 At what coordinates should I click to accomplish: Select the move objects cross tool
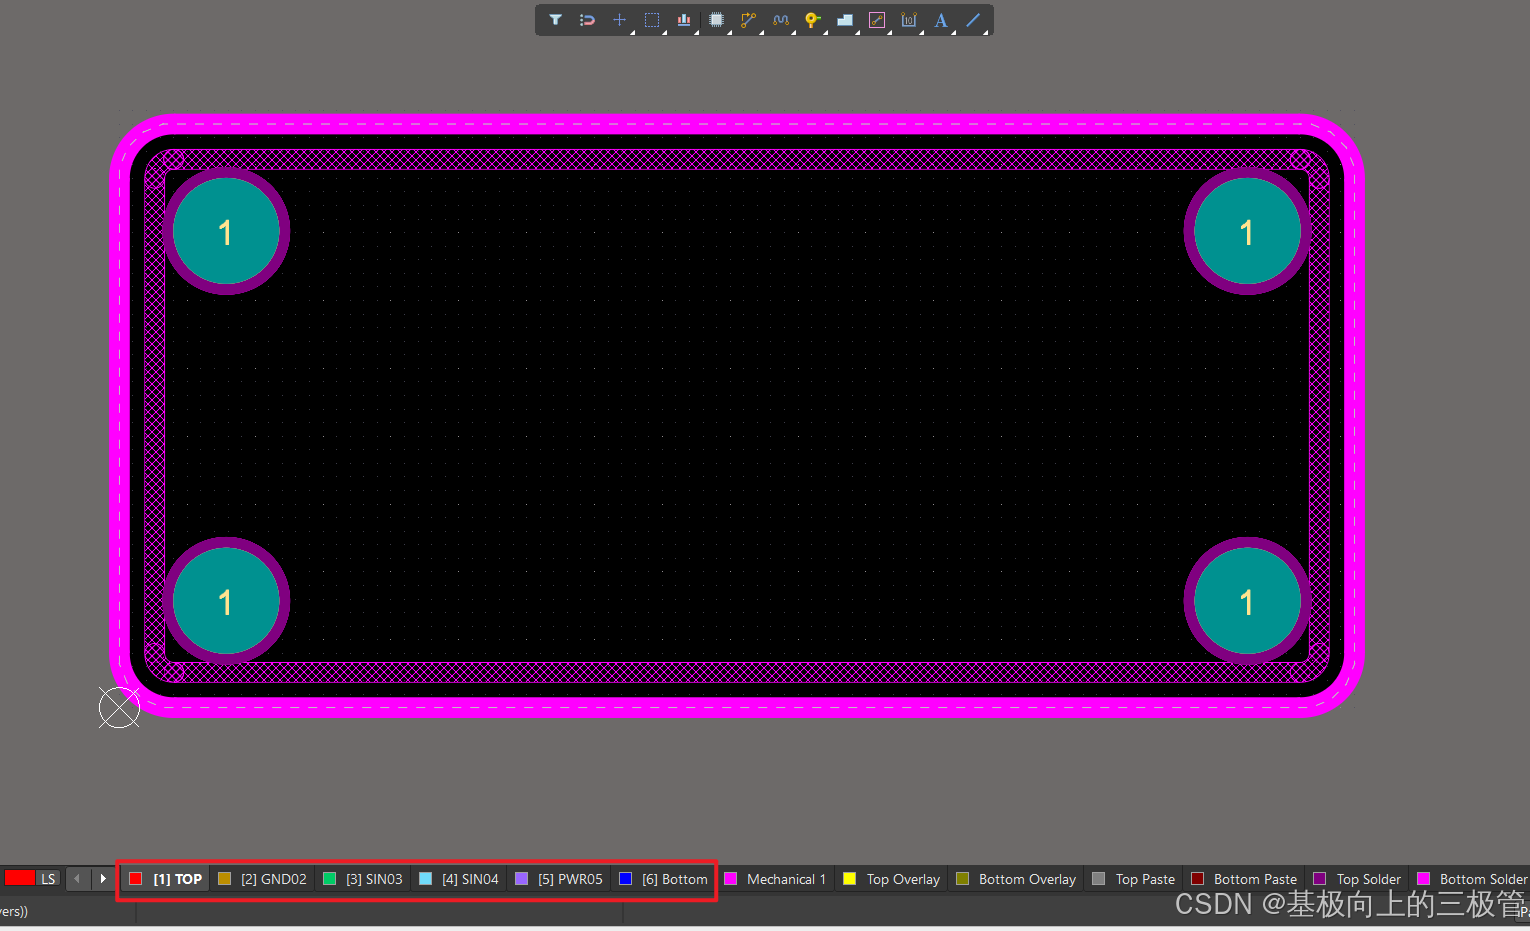619,20
